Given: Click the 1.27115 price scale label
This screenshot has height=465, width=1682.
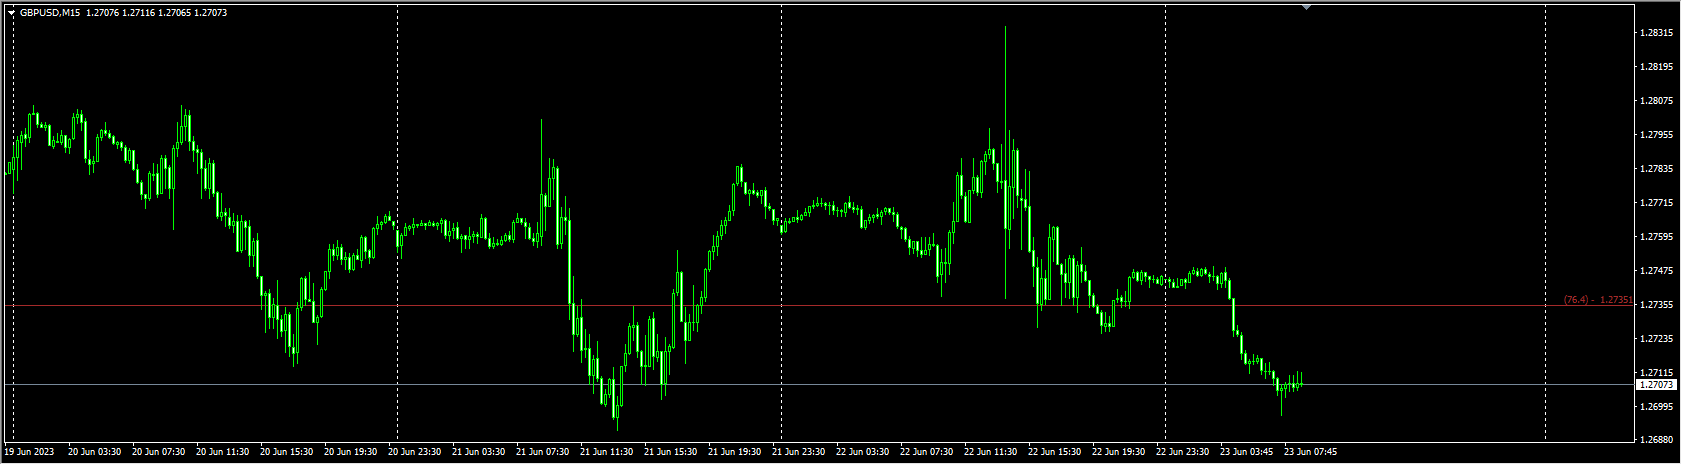Looking at the screenshot, I should click(x=1657, y=373).
